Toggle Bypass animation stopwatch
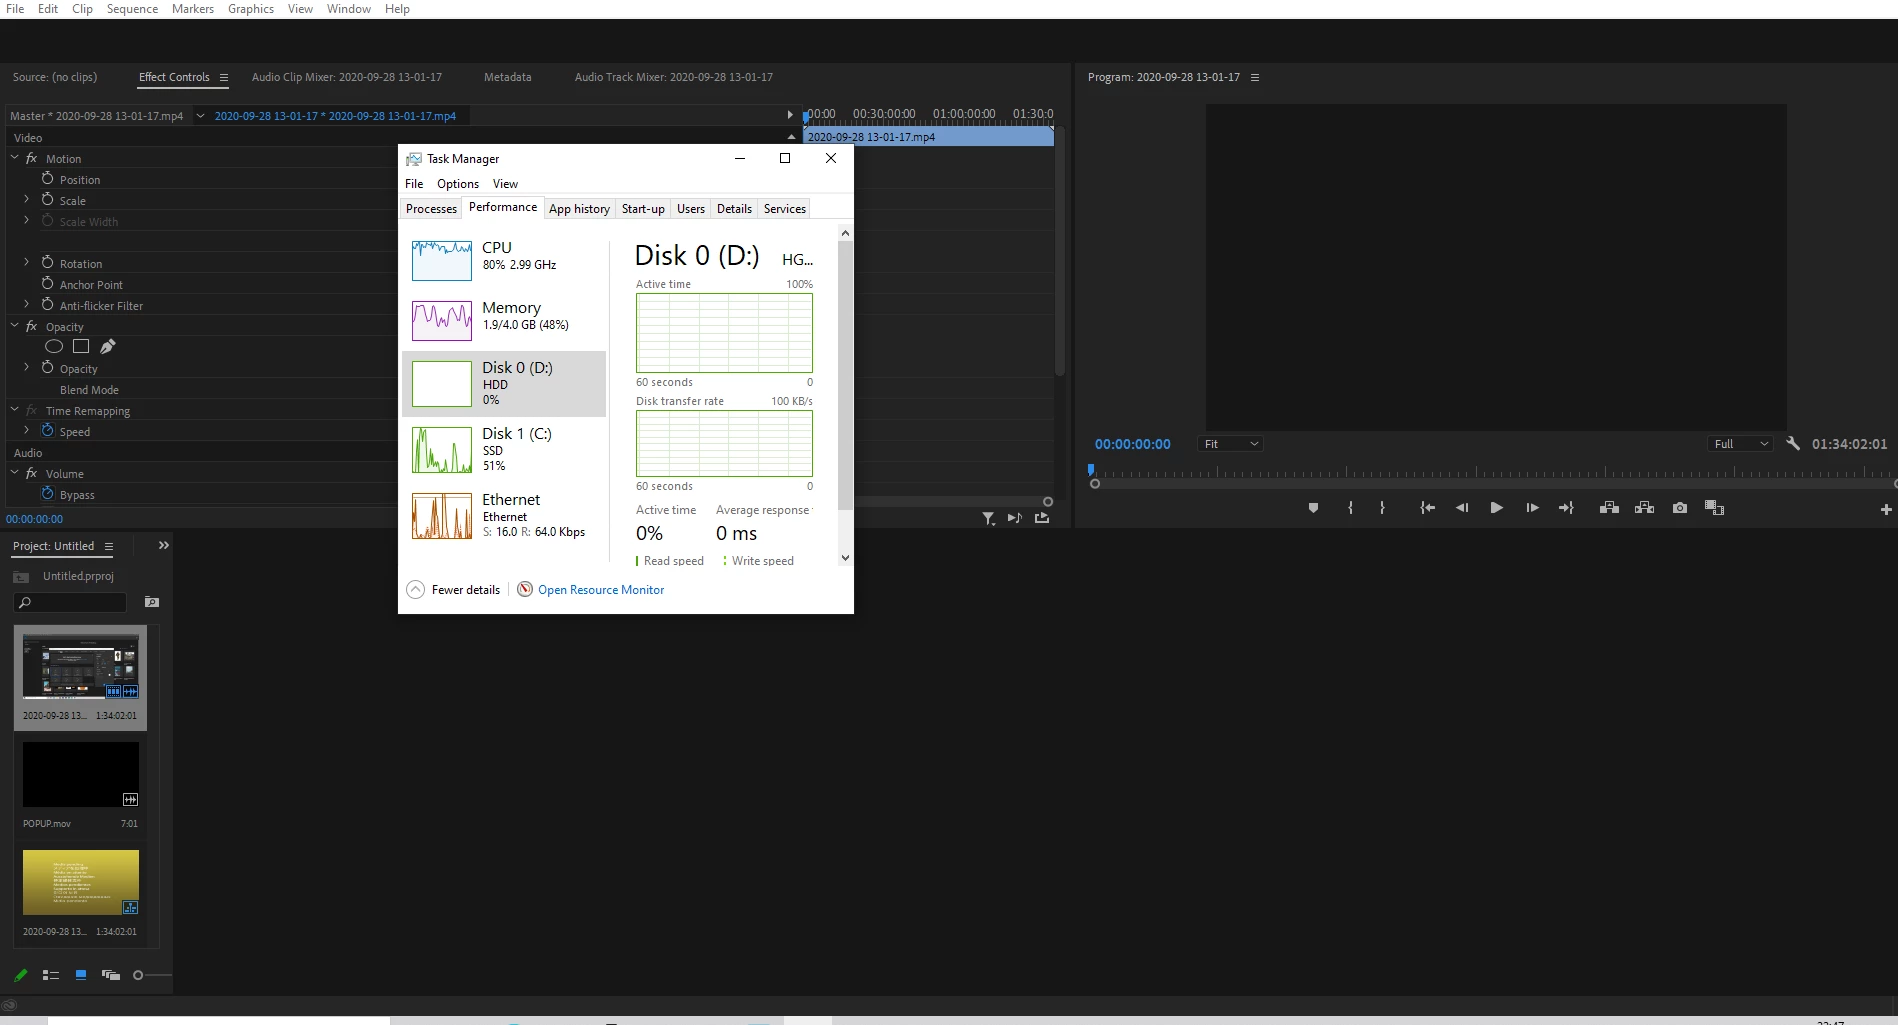 coord(47,493)
